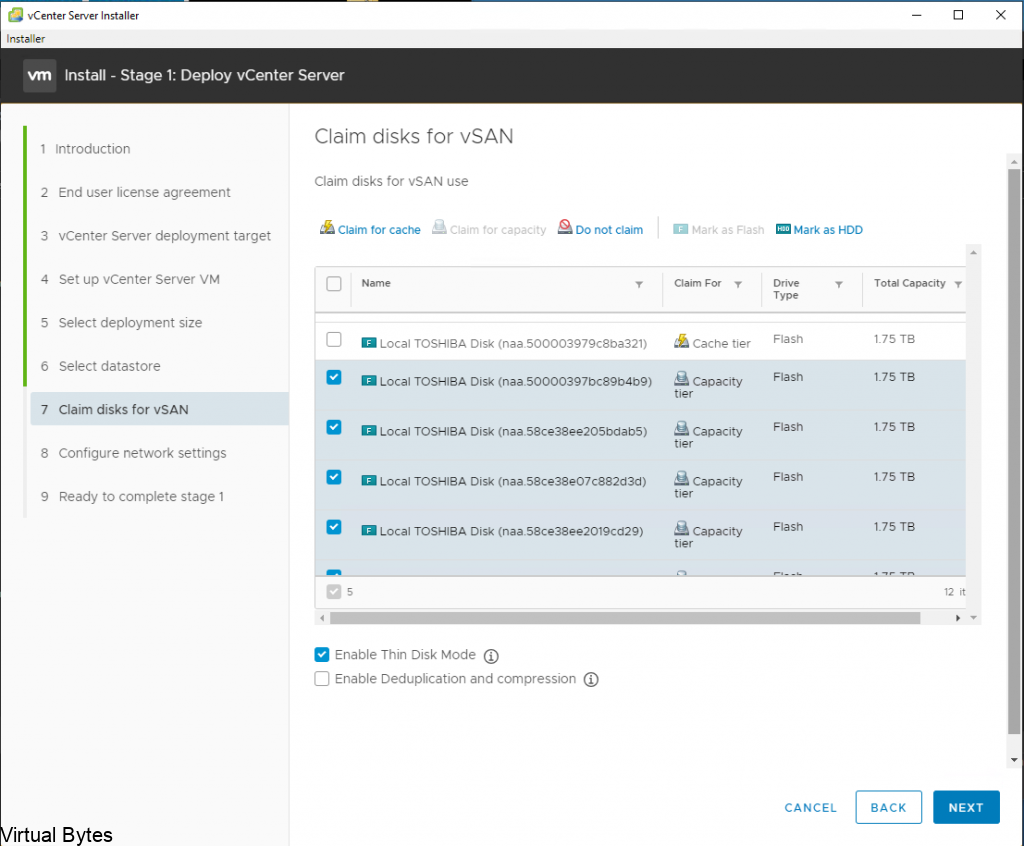Click the horizontal scrollbar of the disk table
The width and height of the screenshot is (1024, 846).
(x=625, y=618)
